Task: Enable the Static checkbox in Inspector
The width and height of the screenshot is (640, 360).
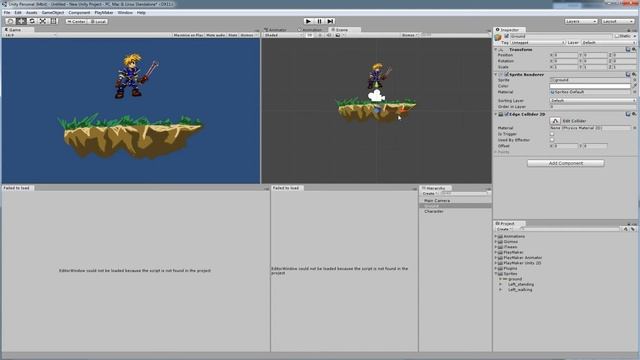Action: point(617,36)
